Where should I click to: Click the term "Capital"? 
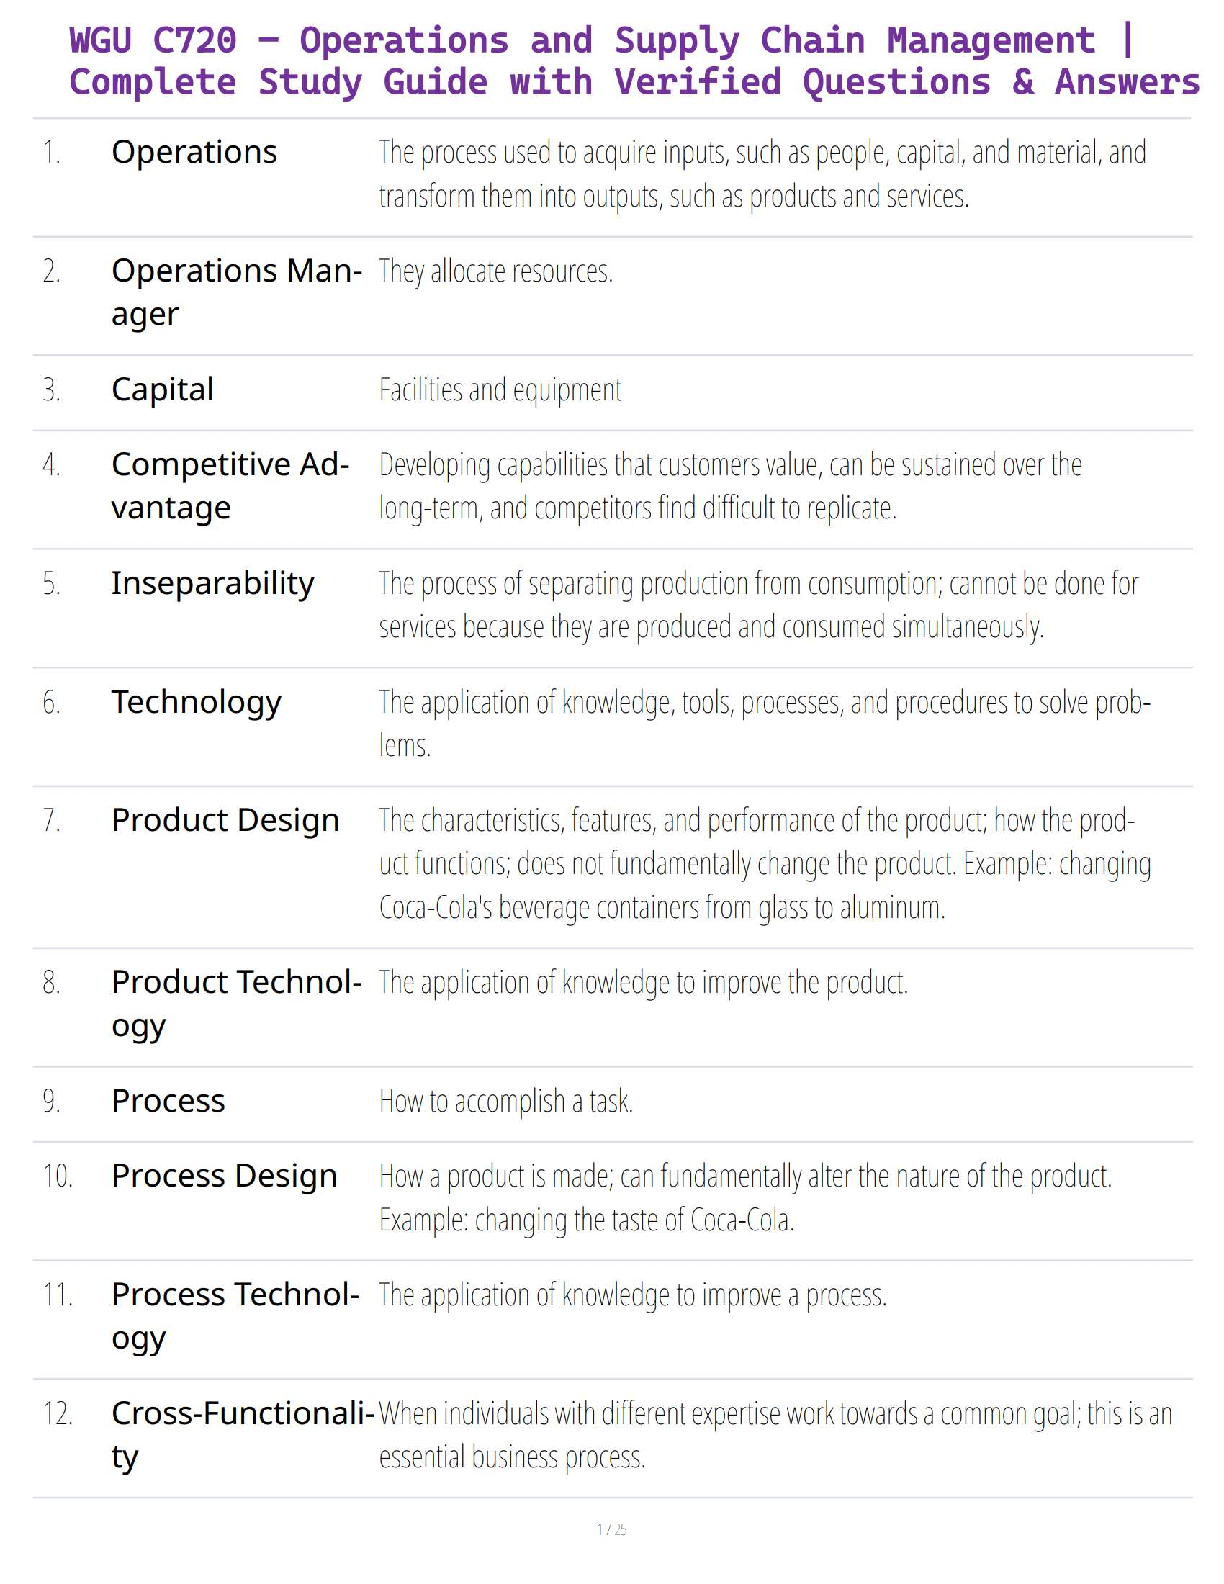tap(162, 389)
